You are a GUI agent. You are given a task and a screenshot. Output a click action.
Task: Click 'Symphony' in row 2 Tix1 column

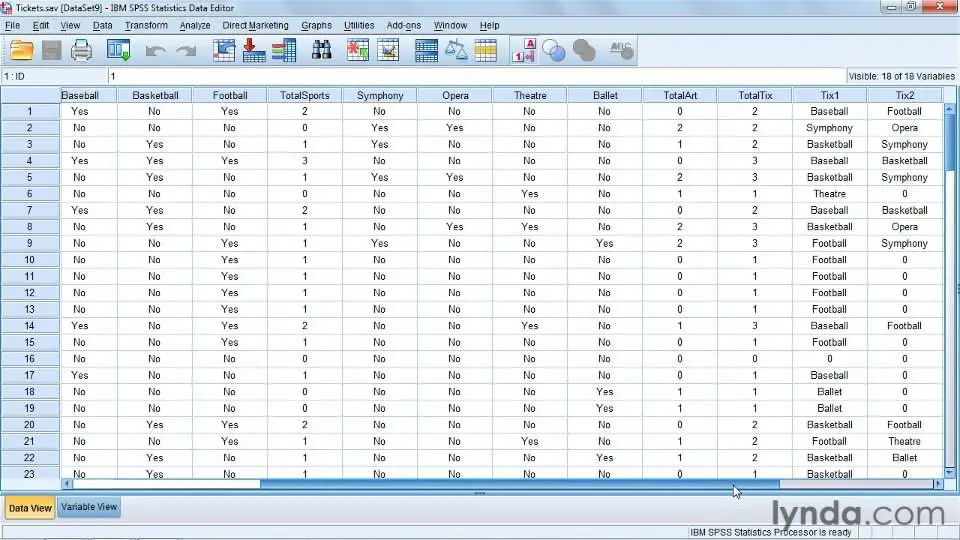click(x=830, y=128)
